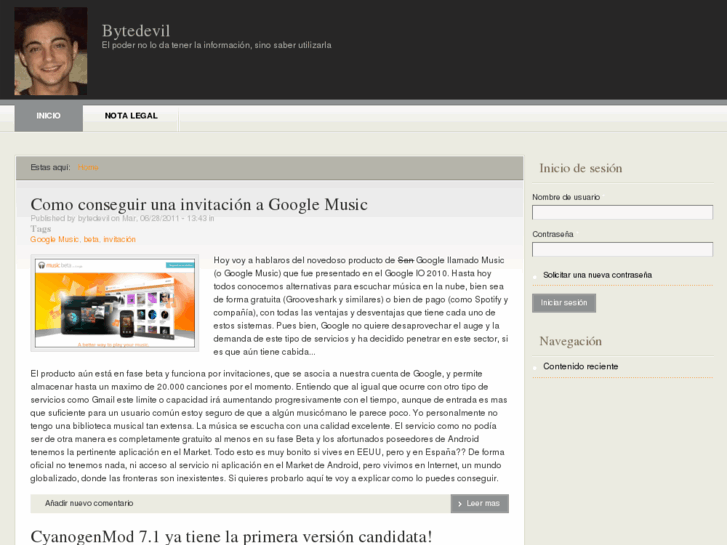Select the invitación tag
The height and width of the screenshot is (545, 727).
(x=119, y=239)
